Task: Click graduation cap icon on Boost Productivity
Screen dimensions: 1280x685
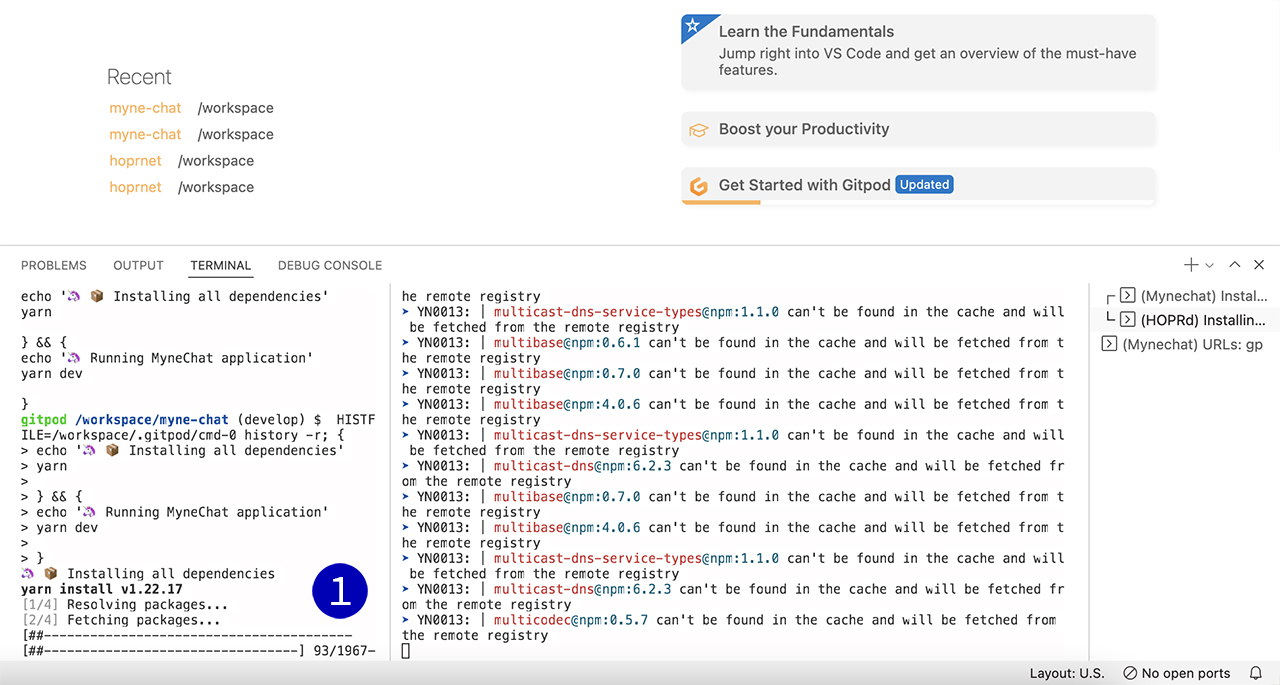Action: pos(698,129)
